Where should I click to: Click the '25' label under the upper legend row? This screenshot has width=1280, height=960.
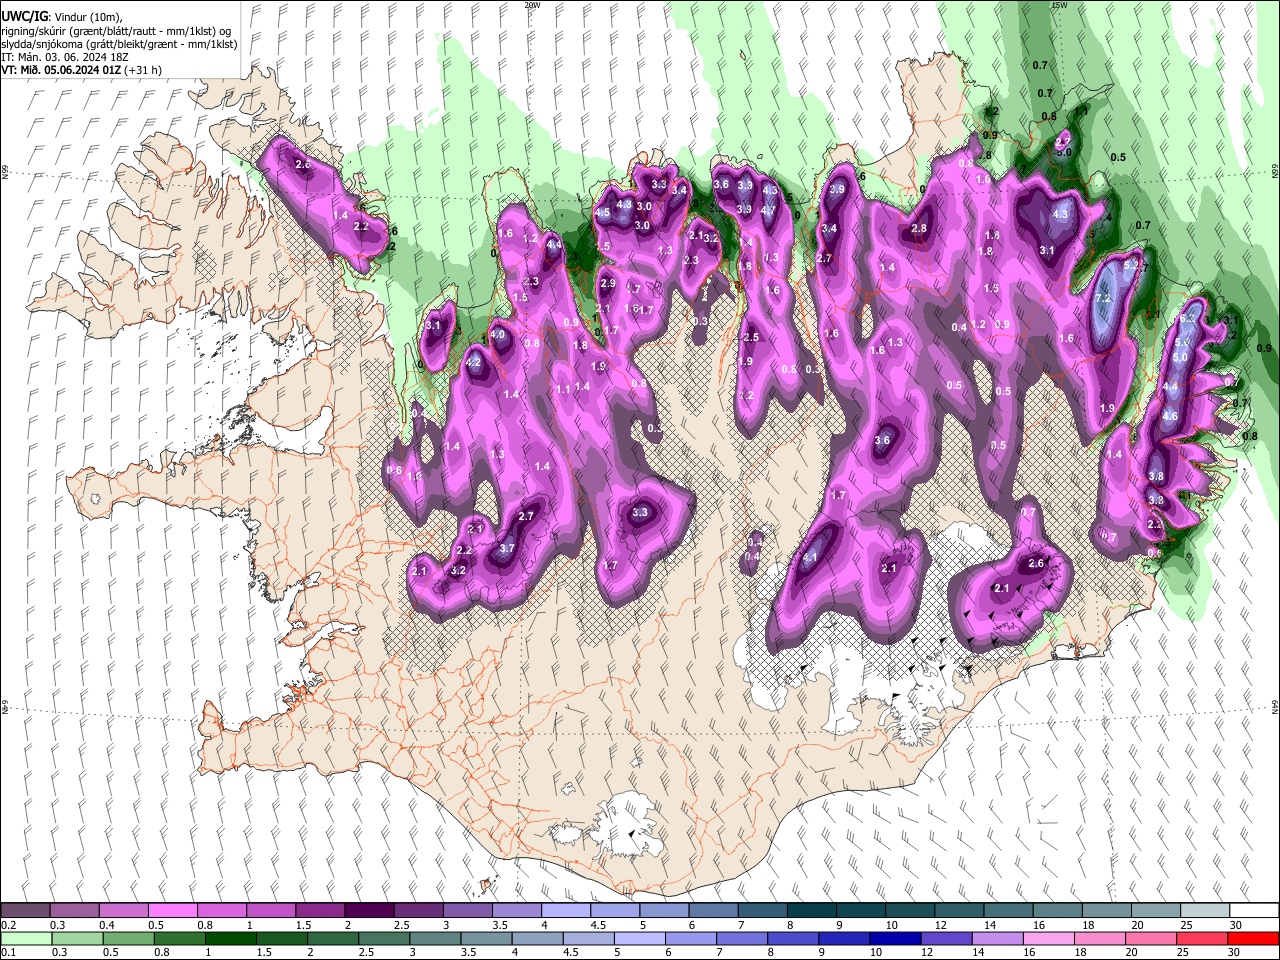click(1185, 925)
